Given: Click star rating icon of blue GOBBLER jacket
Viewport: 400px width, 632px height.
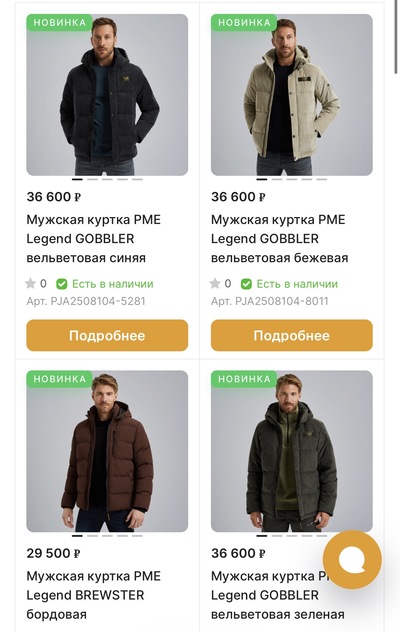Looking at the screenshot, I should point(31,284).
